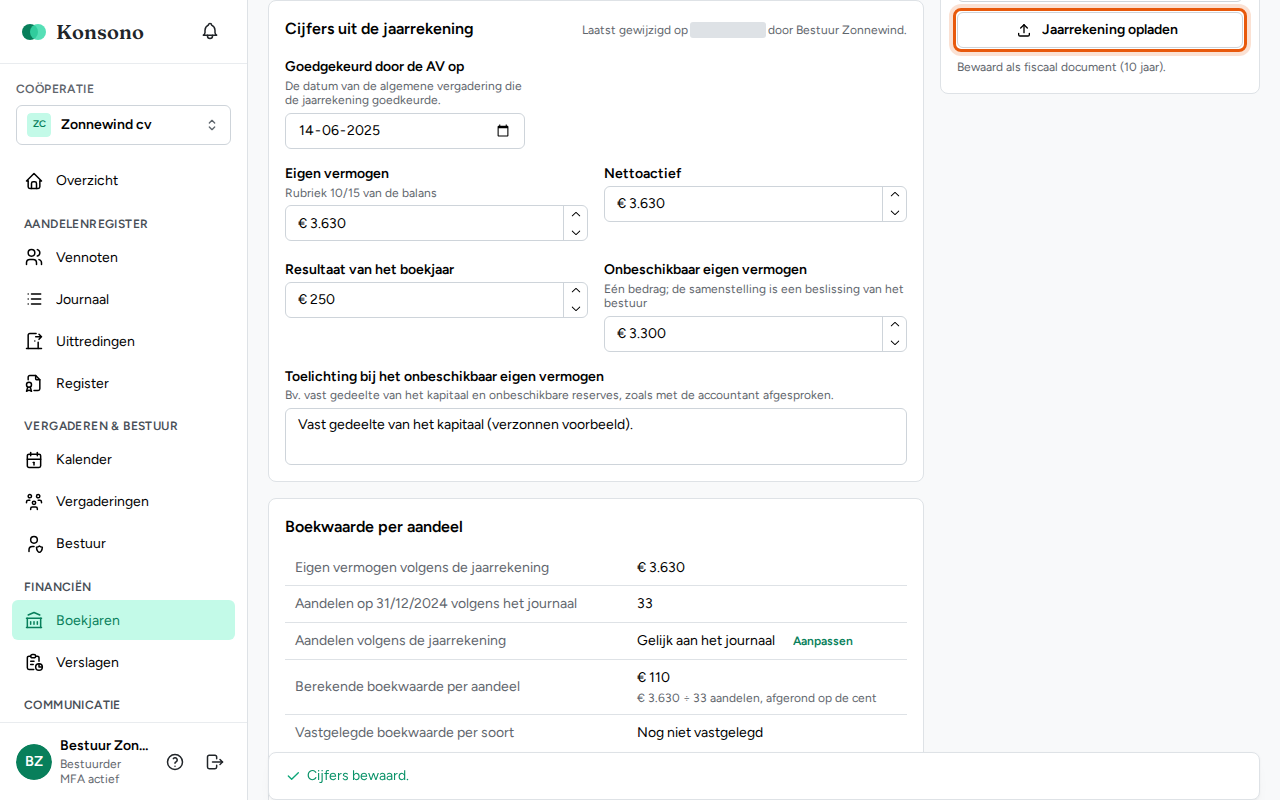The image size is (1280, 800).
Task: Click the Toelichting text area
Action: click(596, 436)
